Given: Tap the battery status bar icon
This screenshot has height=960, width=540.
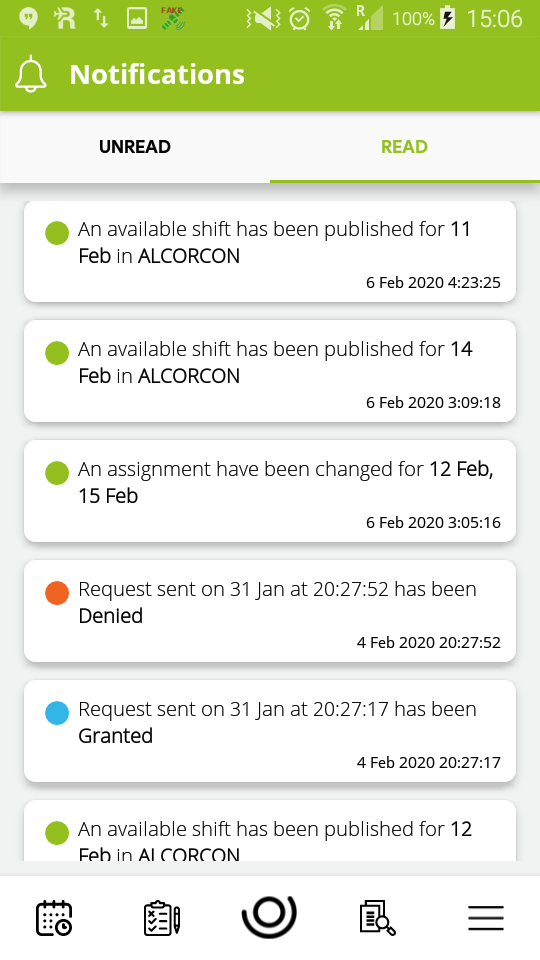Looking at the screenshot, I should pos(448,18).
